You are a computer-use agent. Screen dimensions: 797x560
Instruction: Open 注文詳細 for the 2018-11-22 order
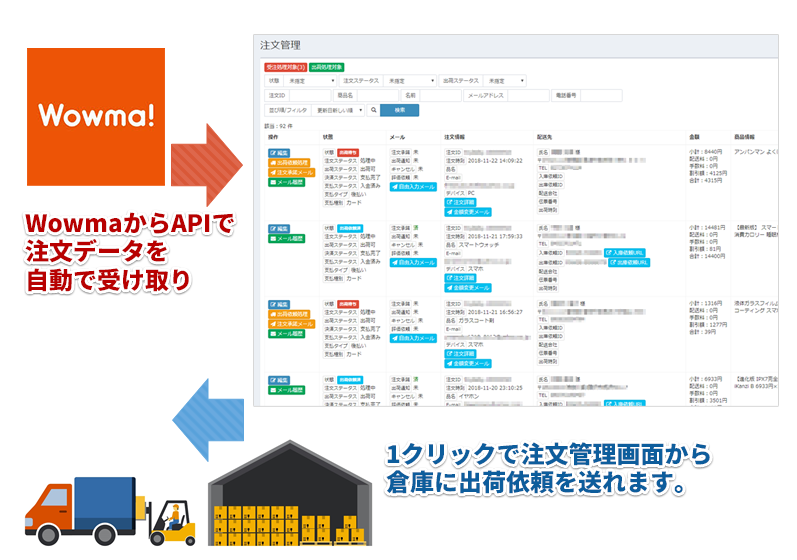[460, 202]
